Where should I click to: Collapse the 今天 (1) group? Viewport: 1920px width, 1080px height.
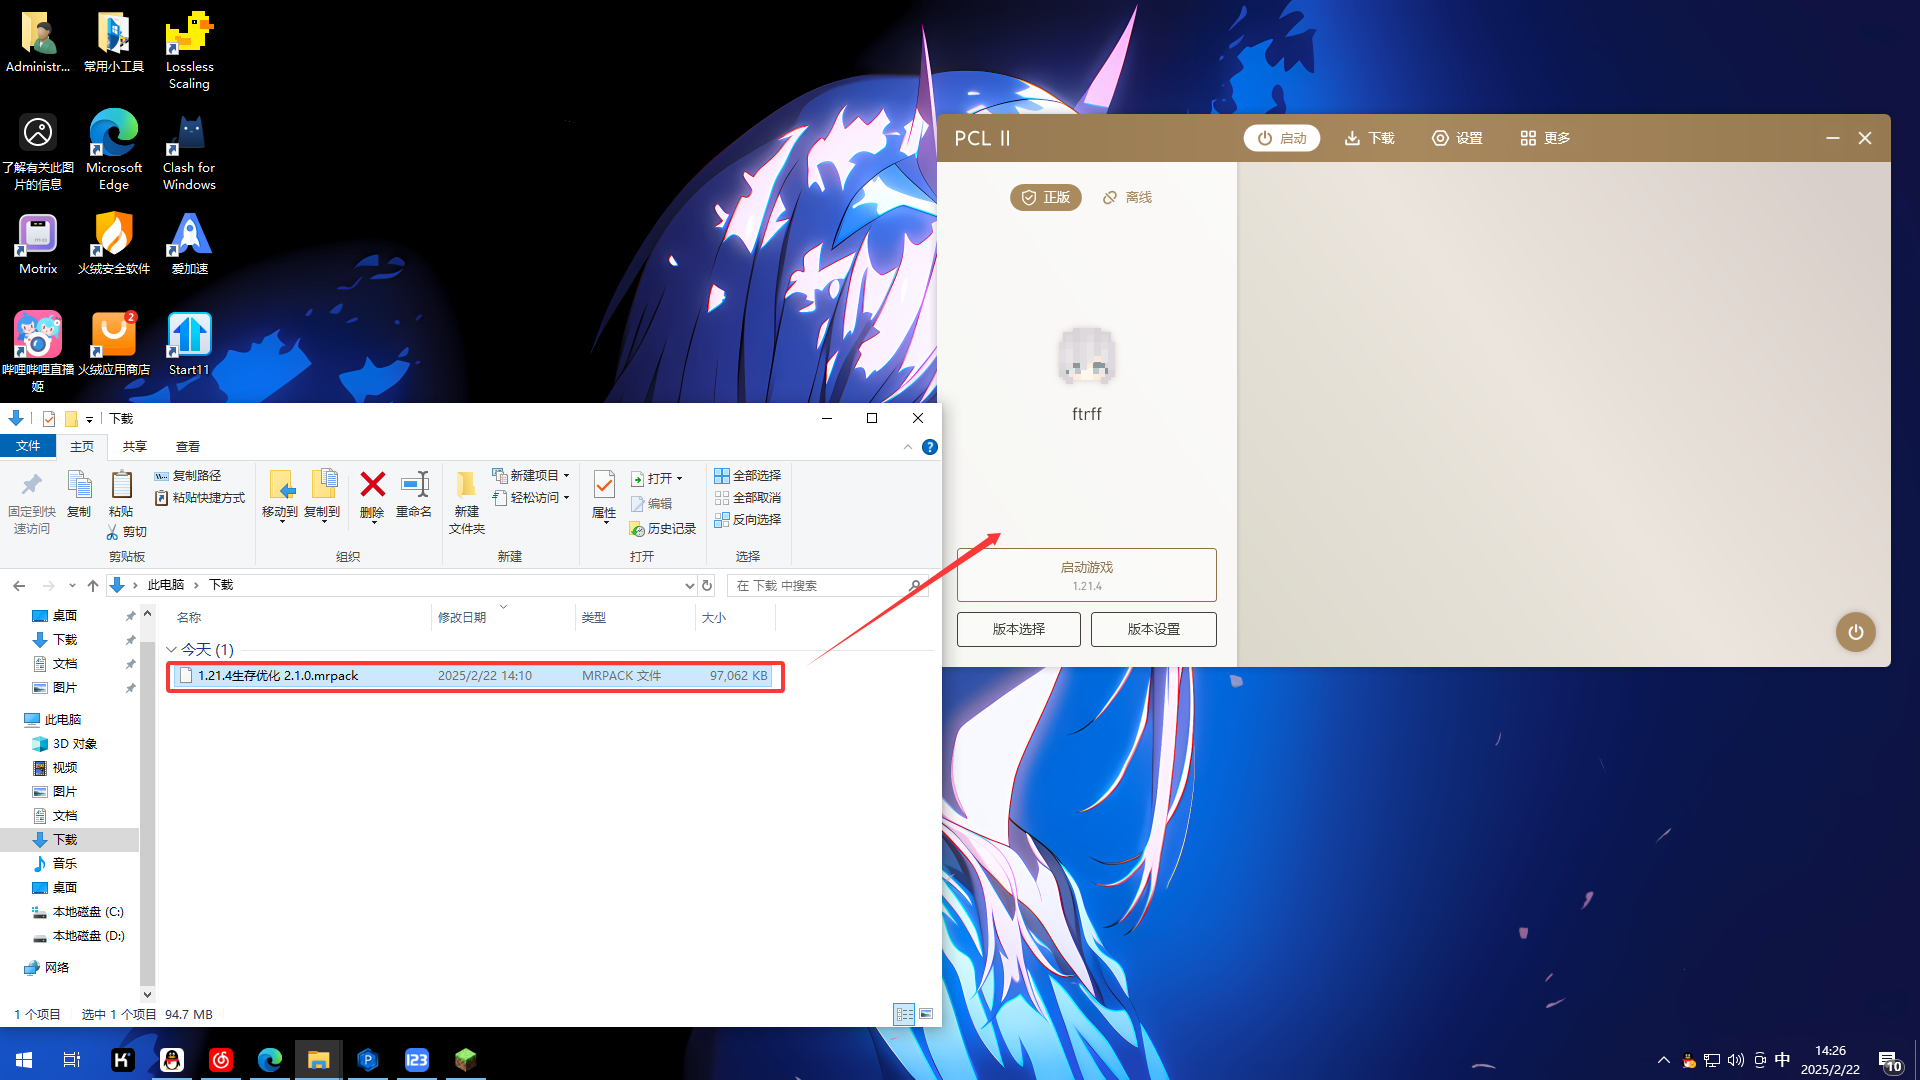(171, 650)
